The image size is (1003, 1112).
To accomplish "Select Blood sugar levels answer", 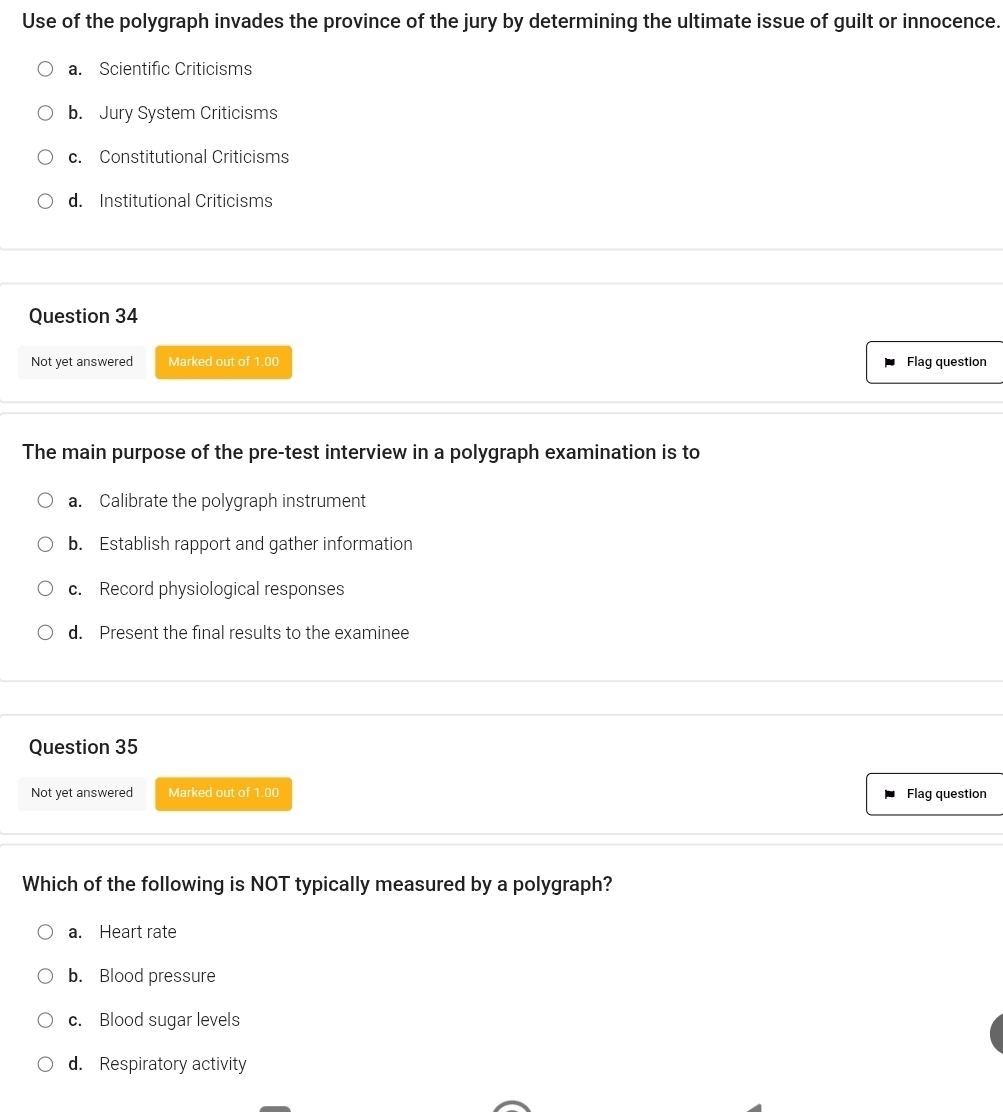I will pyautogui.click(x=45, y=1020).
